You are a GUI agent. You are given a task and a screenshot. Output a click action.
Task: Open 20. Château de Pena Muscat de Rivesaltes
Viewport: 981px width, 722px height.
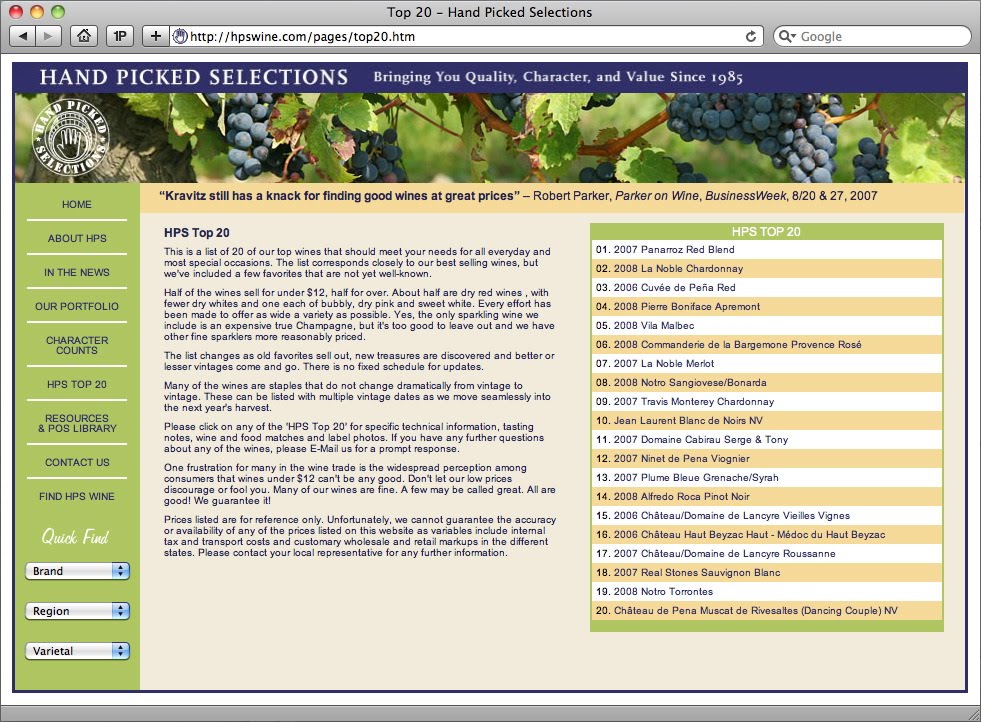tap(766, 611)
